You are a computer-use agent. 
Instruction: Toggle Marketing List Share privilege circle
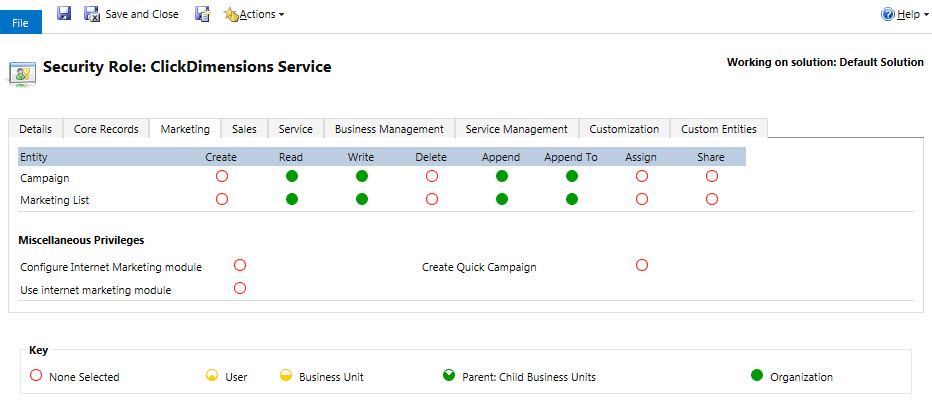pos(712,199)
